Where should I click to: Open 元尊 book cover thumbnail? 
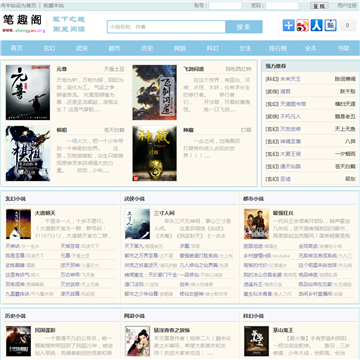pyautogui.click(x=28, y=92)
